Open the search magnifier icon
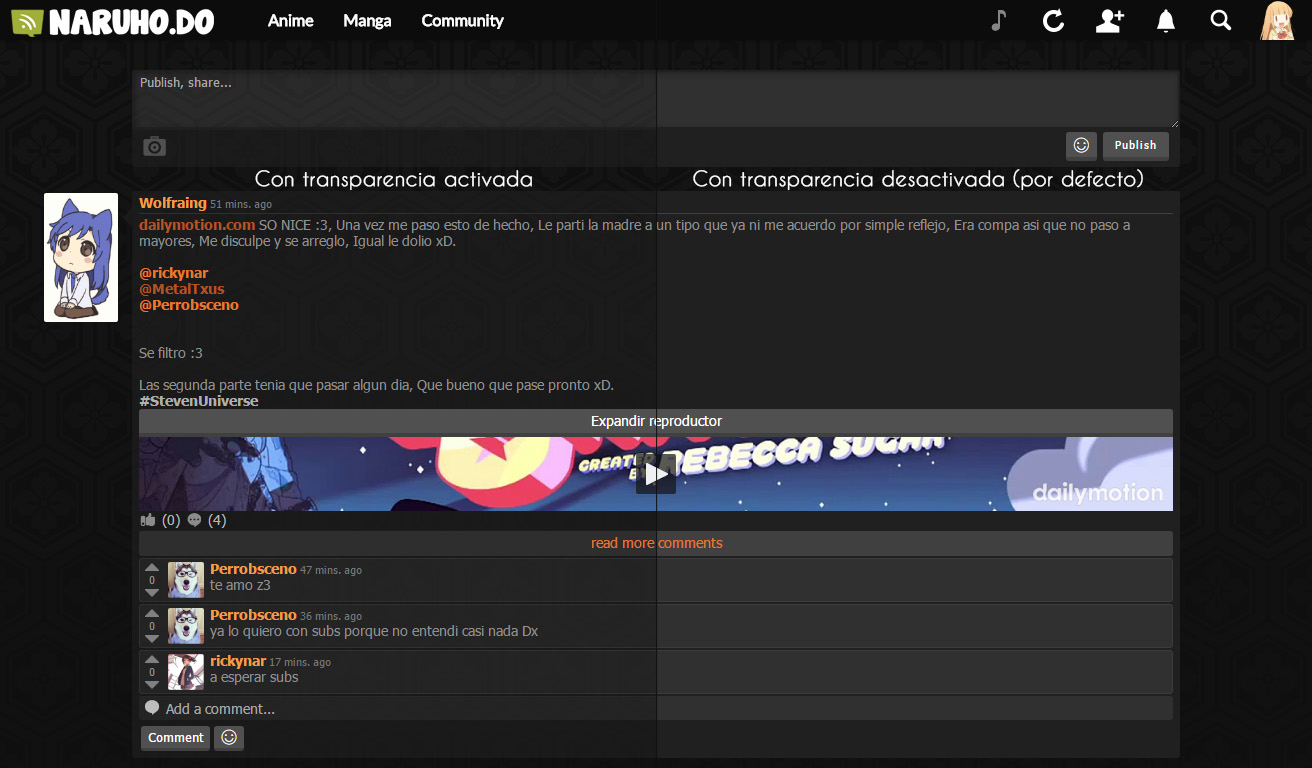 (x=1220, y=20)
